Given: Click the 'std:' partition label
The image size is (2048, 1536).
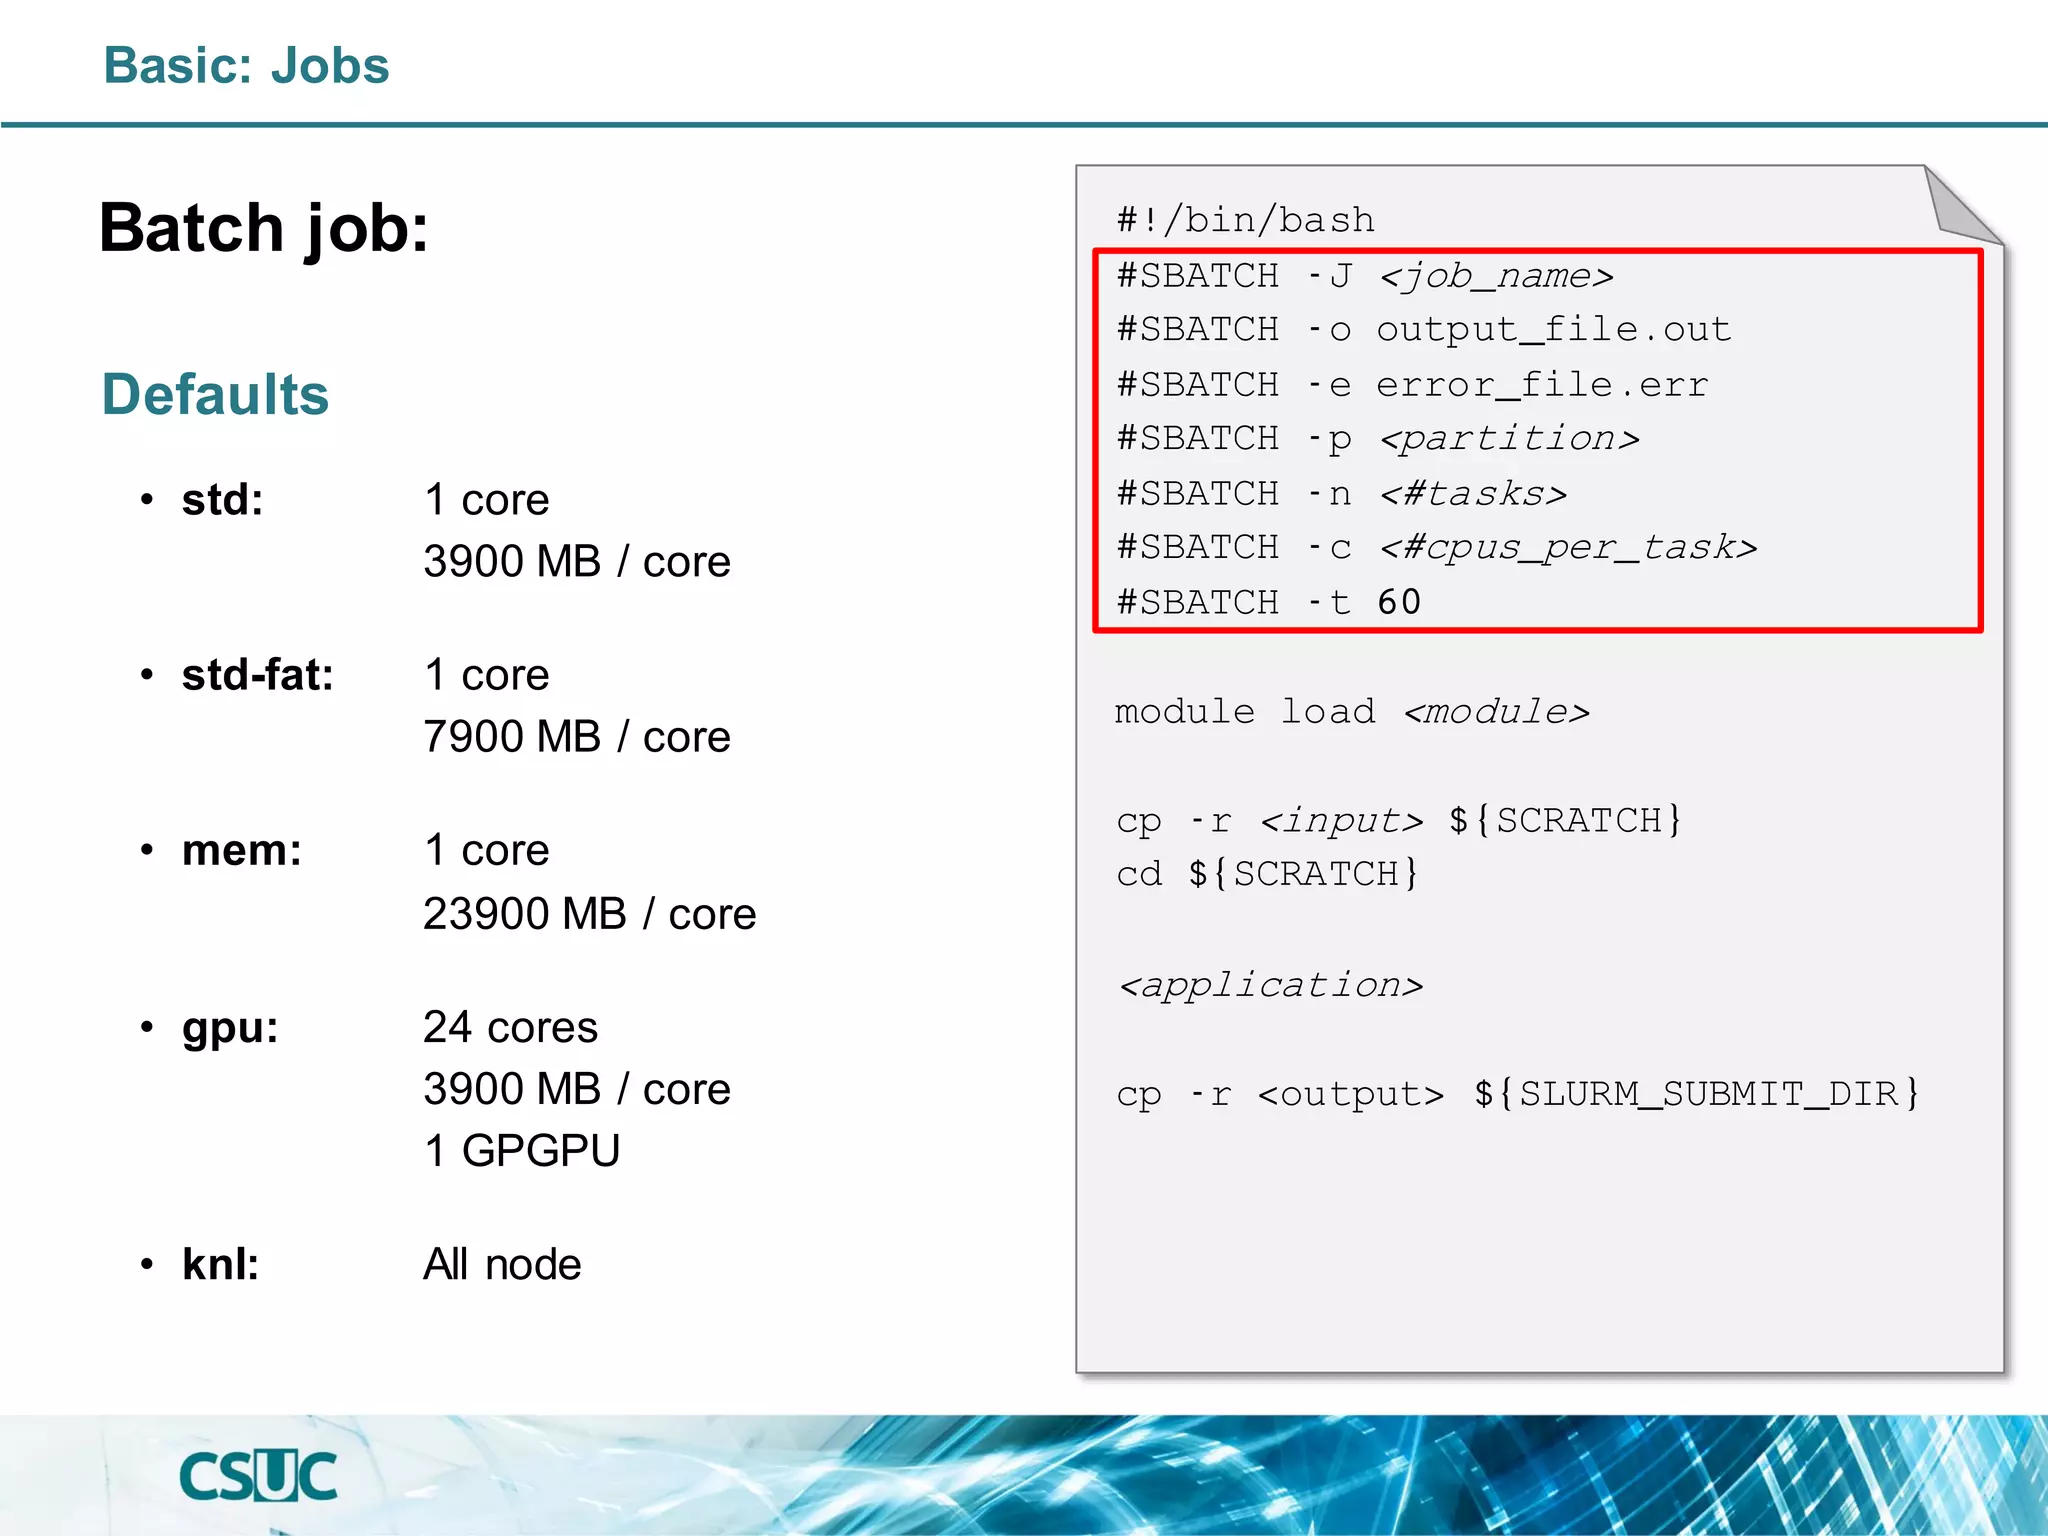Looking at the screenshot, I should click(222, 500).
